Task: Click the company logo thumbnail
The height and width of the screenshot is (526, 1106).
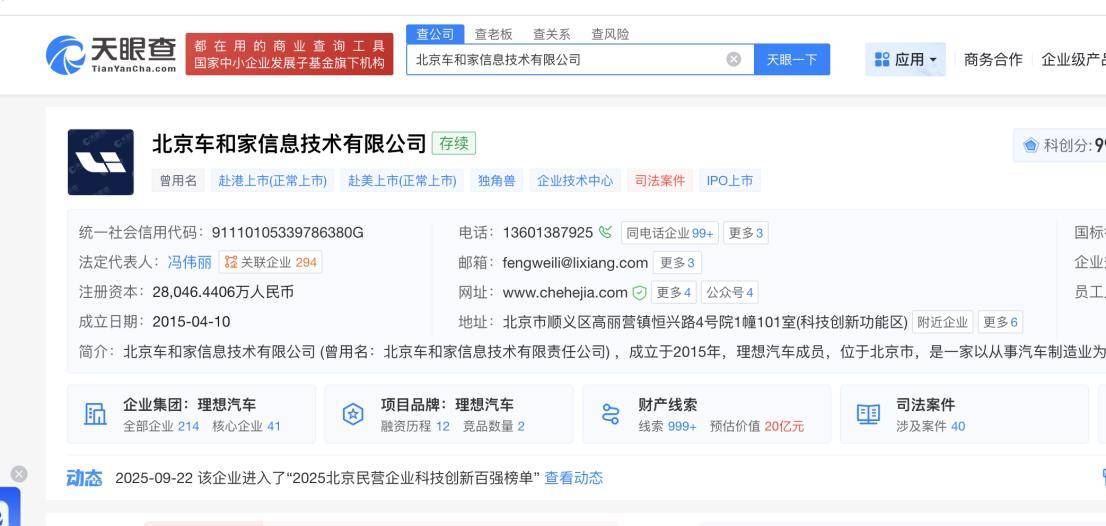Action: point(100,162)
